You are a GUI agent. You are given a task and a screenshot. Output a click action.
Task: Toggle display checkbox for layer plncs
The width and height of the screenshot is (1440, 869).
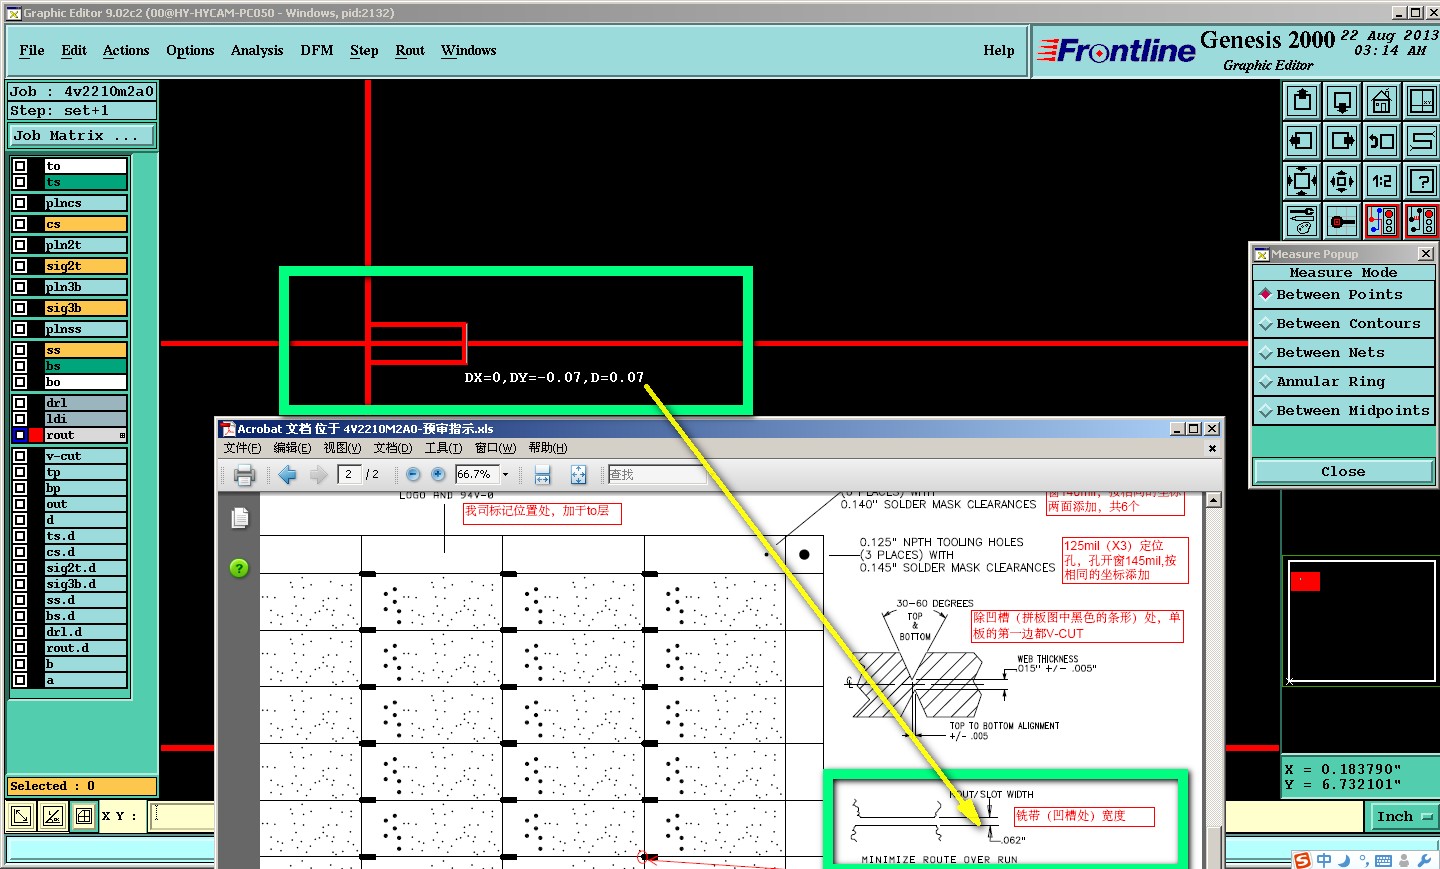tap(20, 203)
